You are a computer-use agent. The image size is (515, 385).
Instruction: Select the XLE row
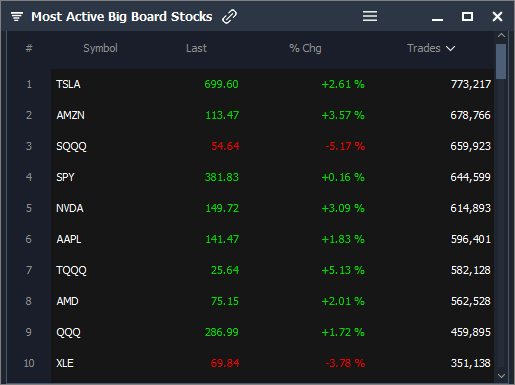coord(272,363)
